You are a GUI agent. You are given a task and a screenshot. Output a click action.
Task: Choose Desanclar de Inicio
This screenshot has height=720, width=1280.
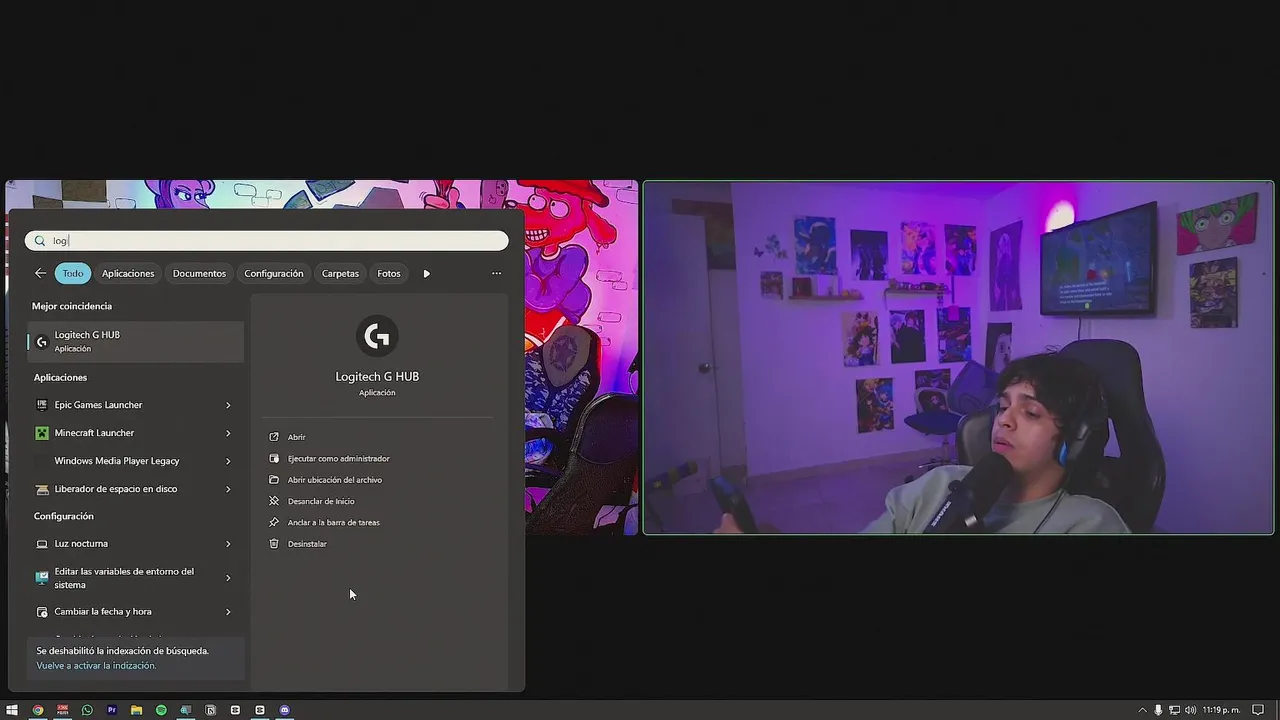point(321,501)
